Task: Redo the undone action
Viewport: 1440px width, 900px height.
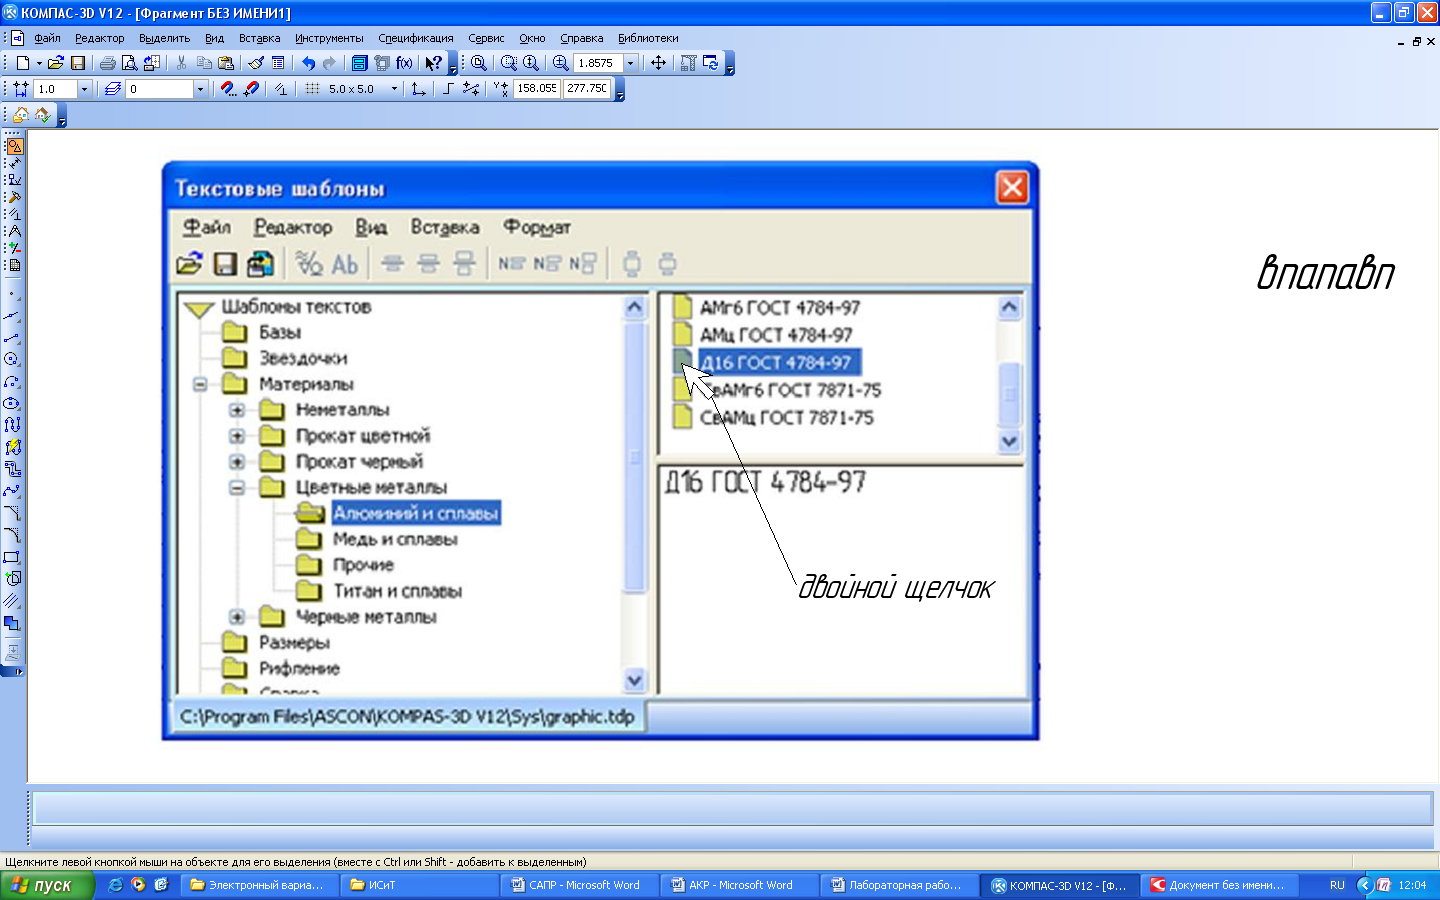Action: [329, 62]
